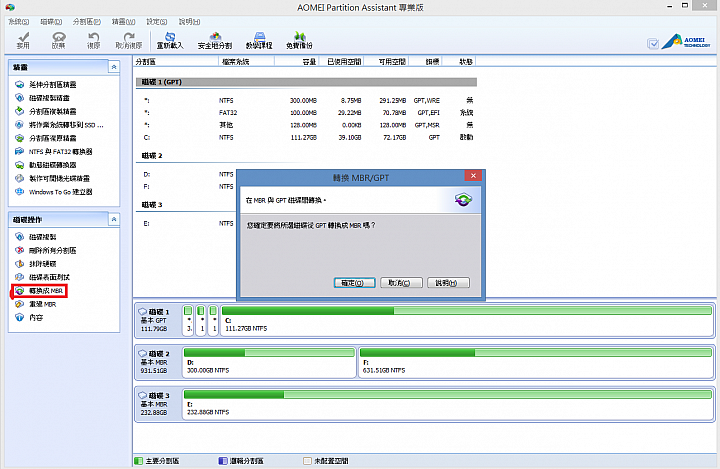The image size is (720, 469).
Task: Launch the 分割區複製精靈 partition copy wizard
Action: click(46, 111)
